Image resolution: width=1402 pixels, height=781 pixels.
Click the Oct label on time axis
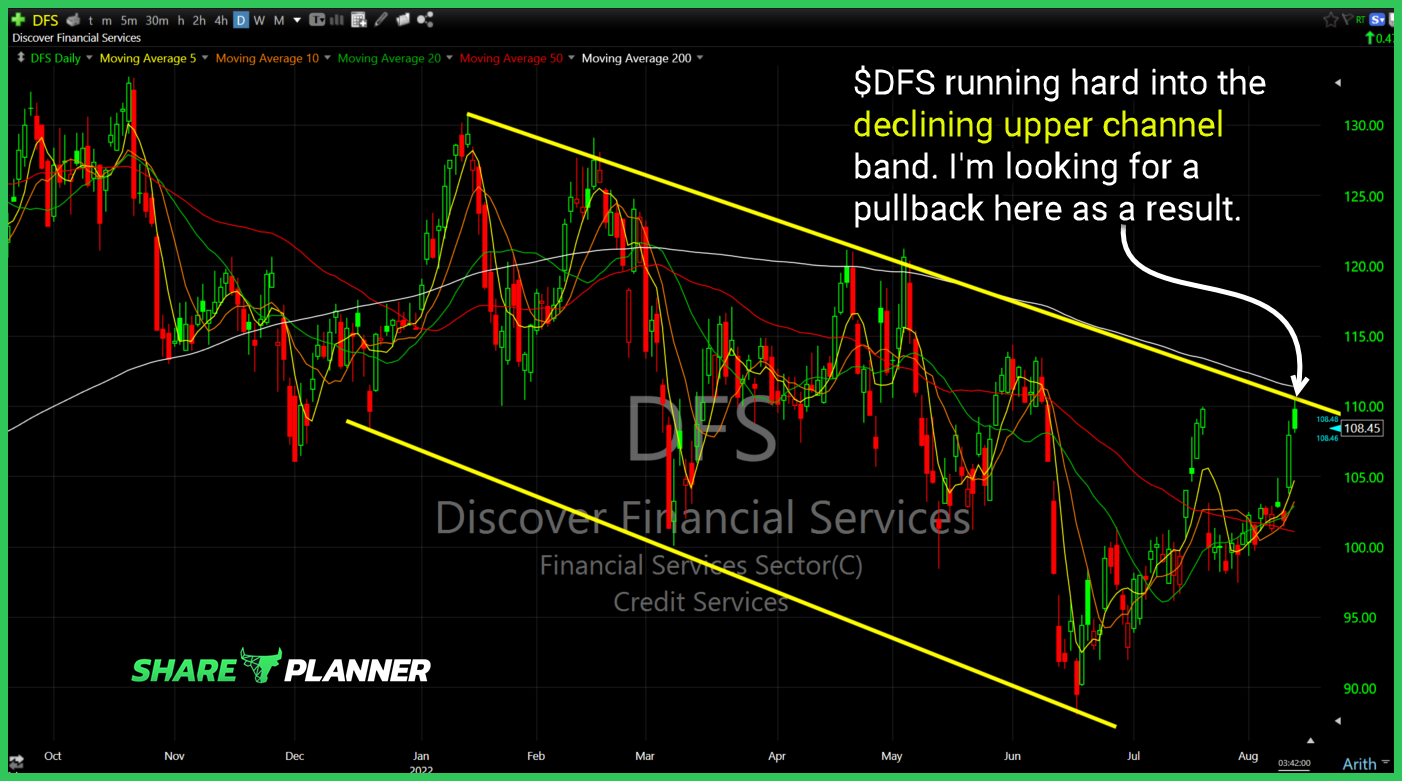pos(52,756)
